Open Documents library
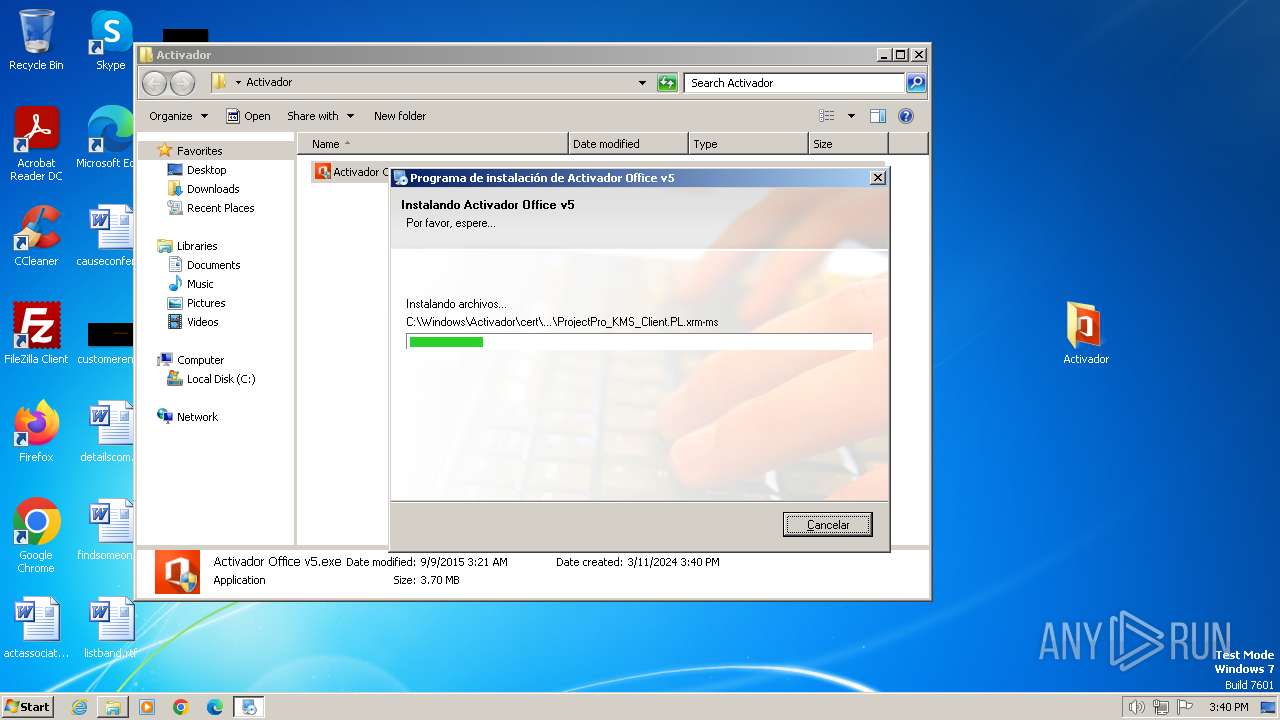 tap(213, 265)
